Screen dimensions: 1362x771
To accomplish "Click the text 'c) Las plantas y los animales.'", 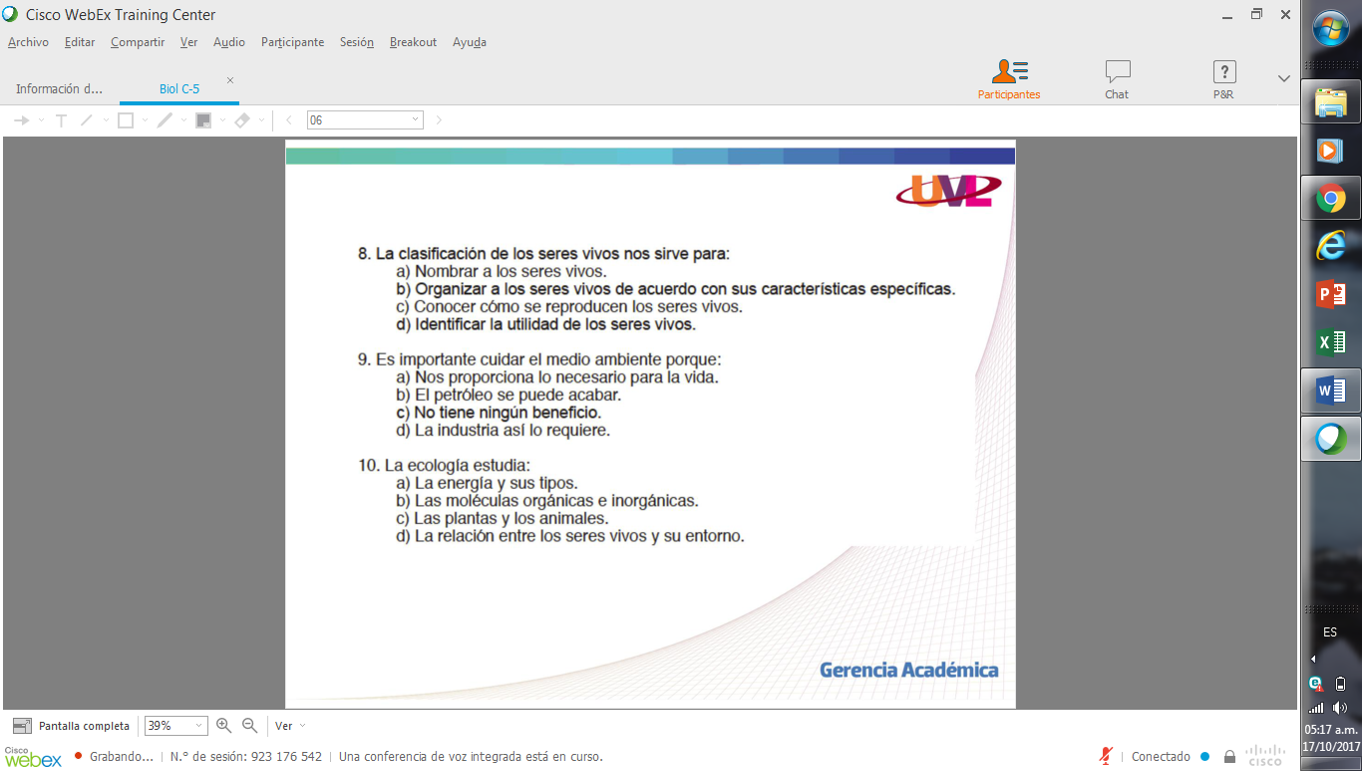I will coord(502,518).
